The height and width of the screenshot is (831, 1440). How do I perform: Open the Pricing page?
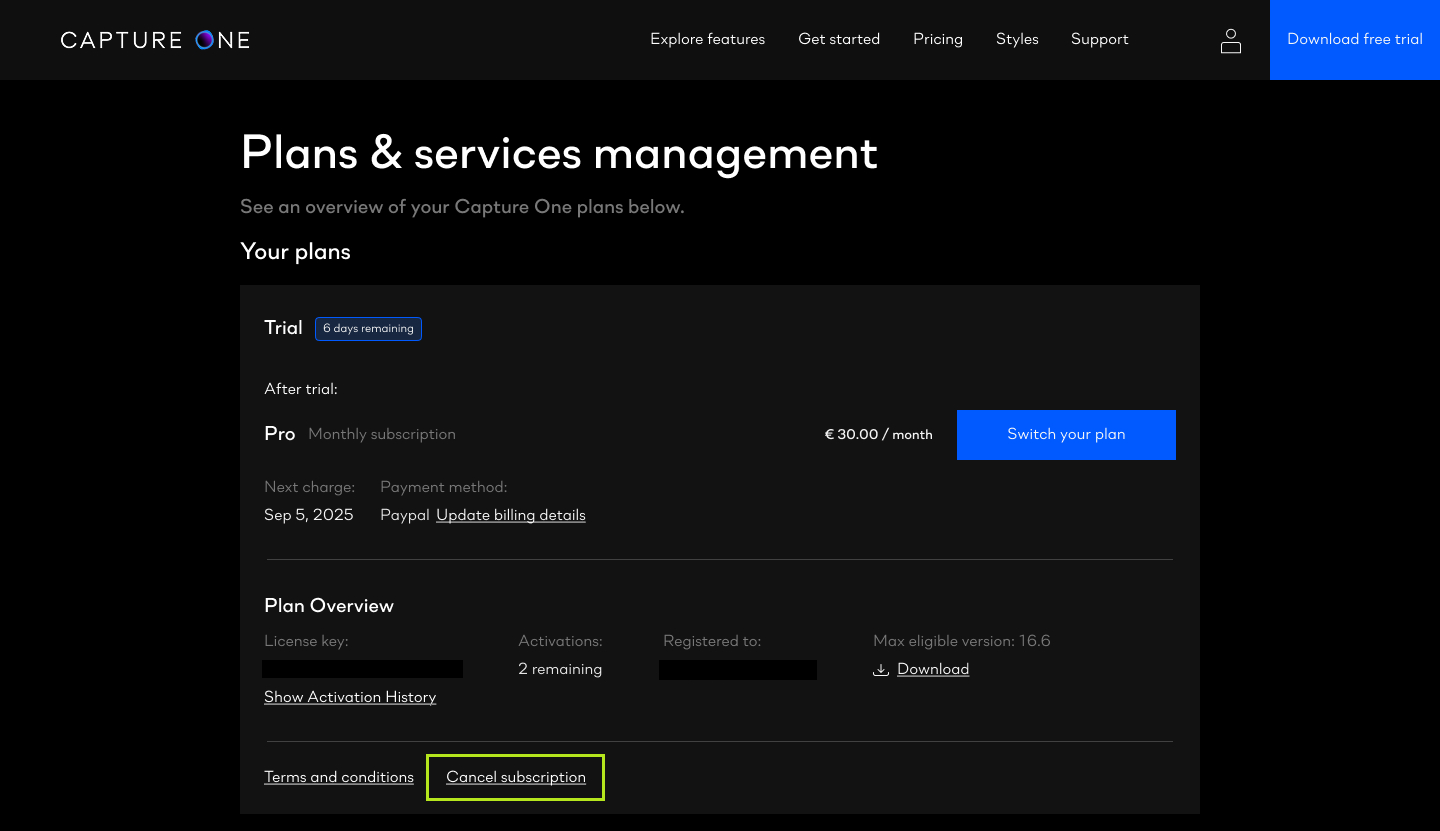[938, 39]
